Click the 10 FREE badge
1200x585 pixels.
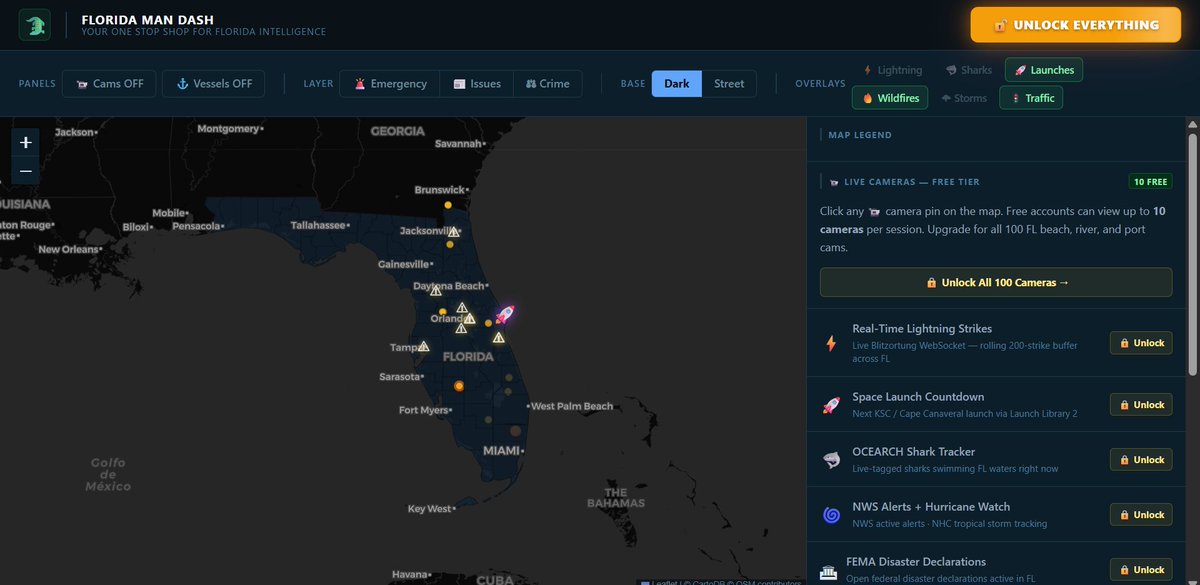click(x=1150, y=182)
